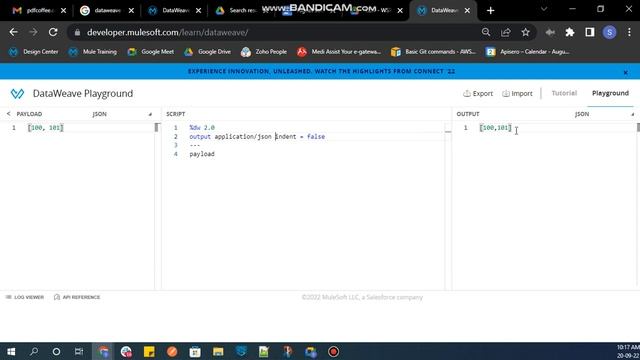Open the Medi Assist bookmark
This screenshot has width=640, height=360.
339,52
